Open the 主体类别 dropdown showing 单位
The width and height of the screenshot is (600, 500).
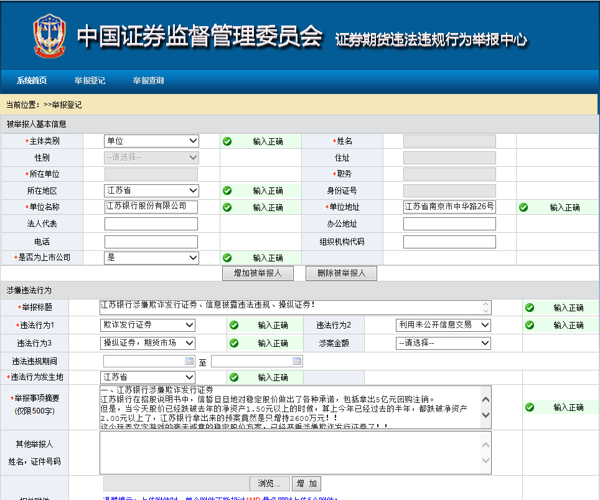[x=151, y=141]
